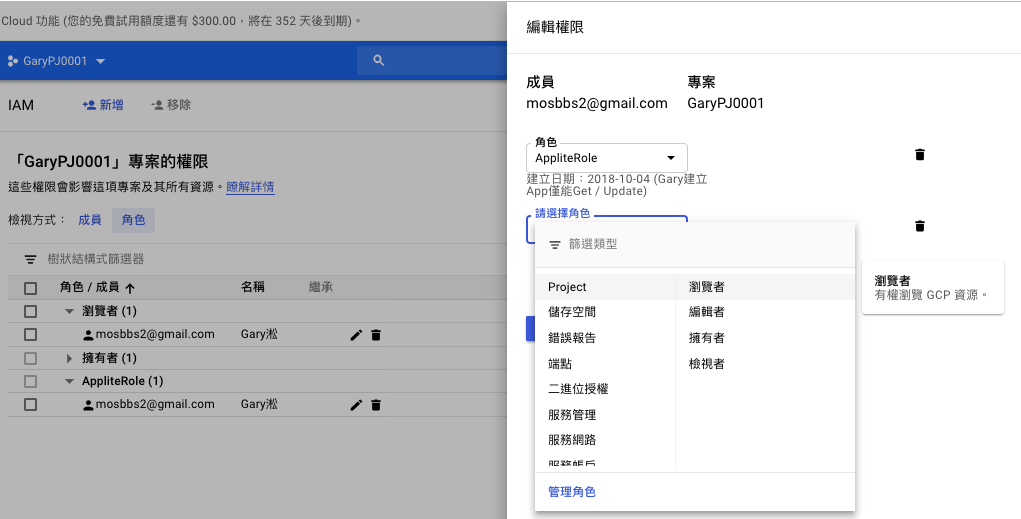Select the 端點 category
Viewport: 1021px width, 519px height.
pyautogui.click(x=605, y=364)
